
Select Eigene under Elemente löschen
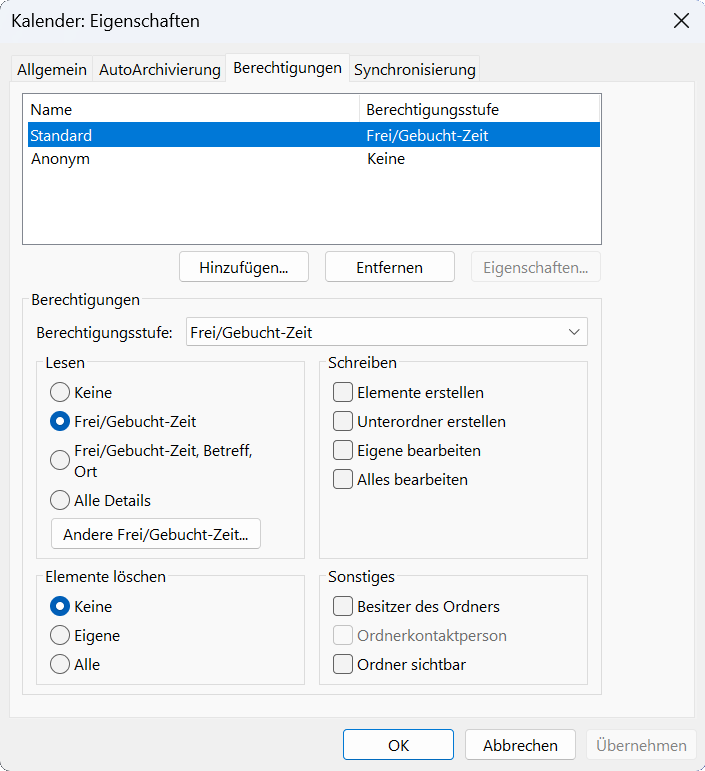pyautogui.click(x=60, y=636)
